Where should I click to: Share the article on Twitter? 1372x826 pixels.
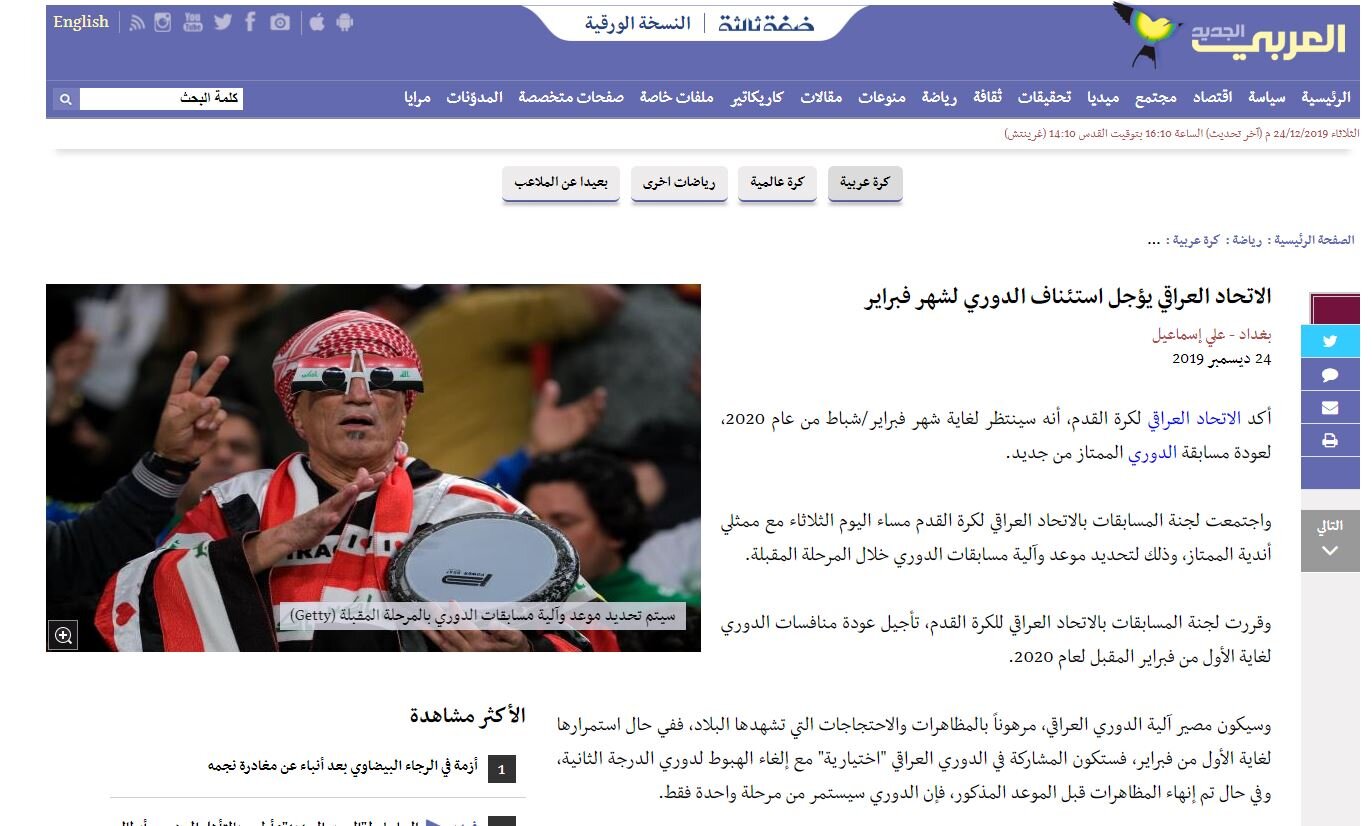tap(1329, 340)
